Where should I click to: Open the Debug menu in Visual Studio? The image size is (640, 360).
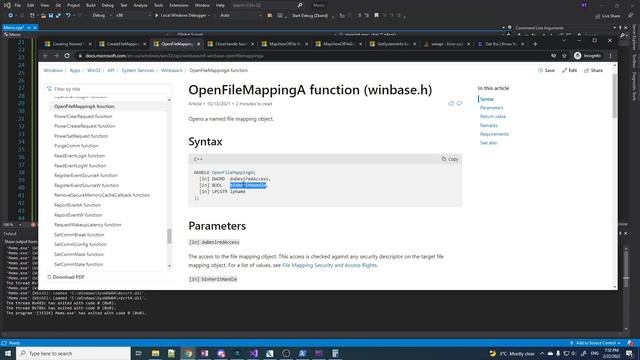108,5
